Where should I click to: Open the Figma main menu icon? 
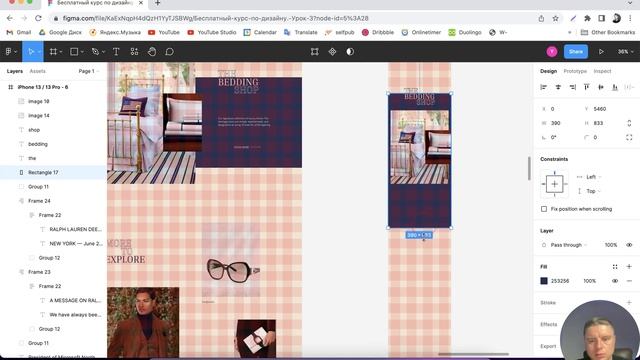point(9,52)
